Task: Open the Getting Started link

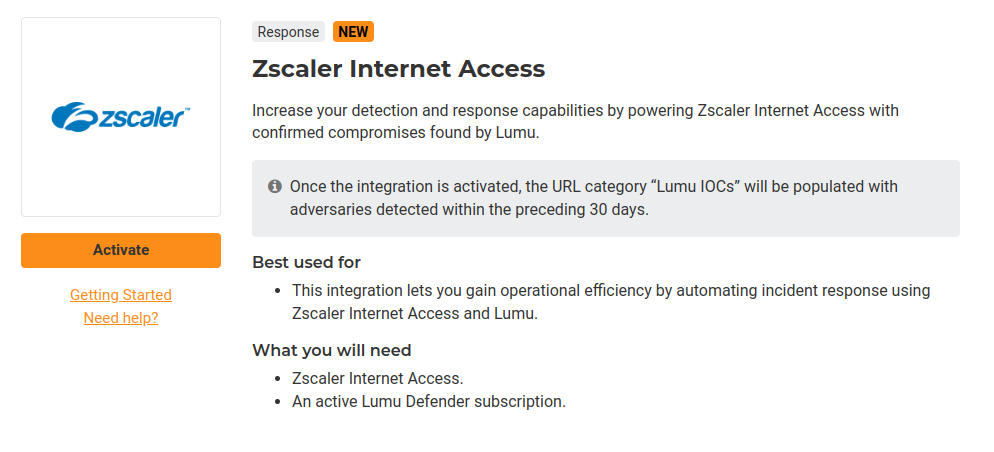Action: [121, 295]
